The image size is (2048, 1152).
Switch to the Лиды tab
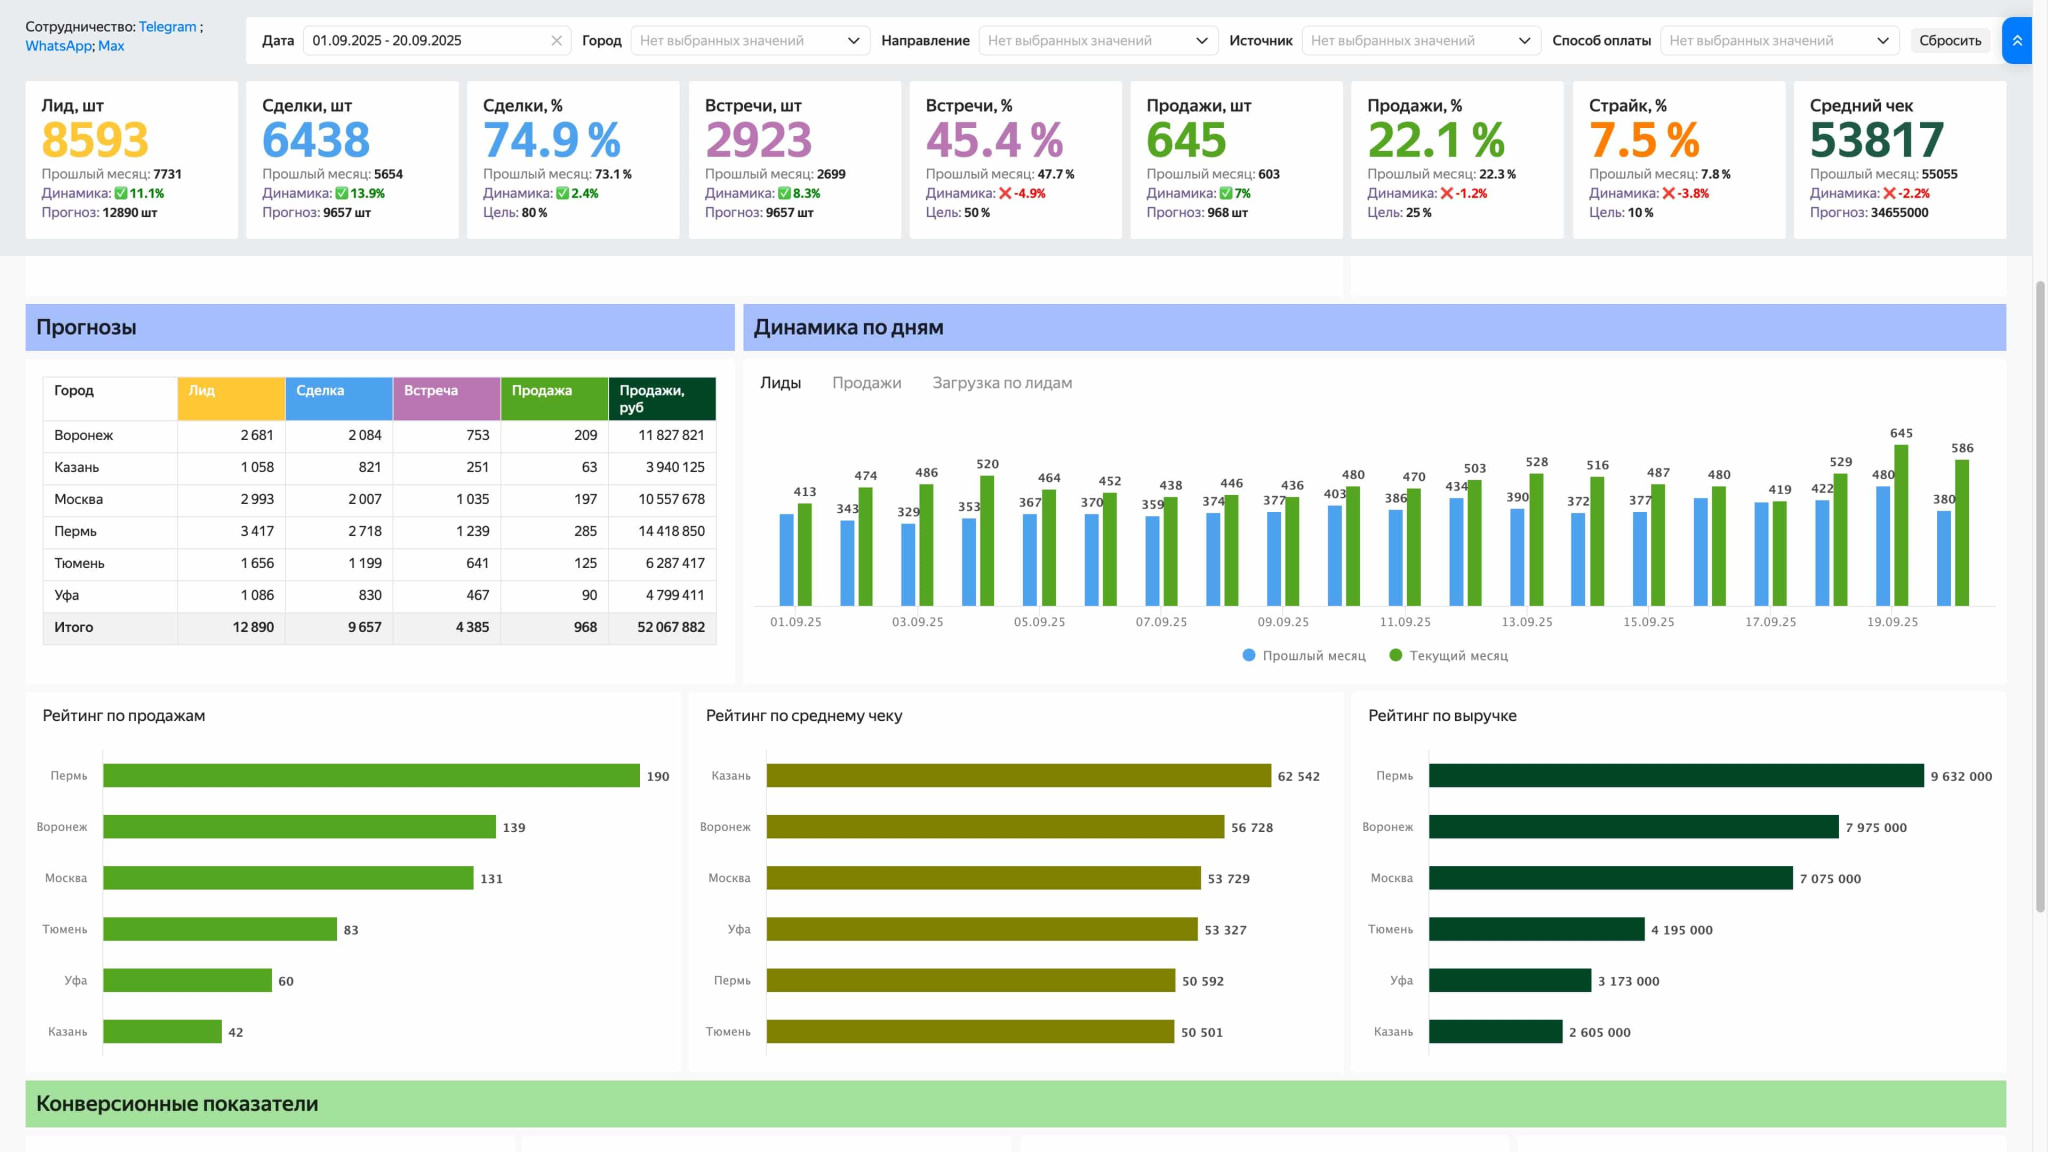tap(780, 383)
